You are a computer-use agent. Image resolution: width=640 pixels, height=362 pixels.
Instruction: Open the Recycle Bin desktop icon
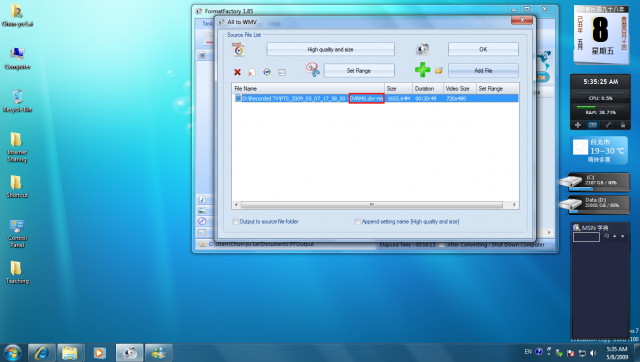pyautogui.click(x=17, y=101)
